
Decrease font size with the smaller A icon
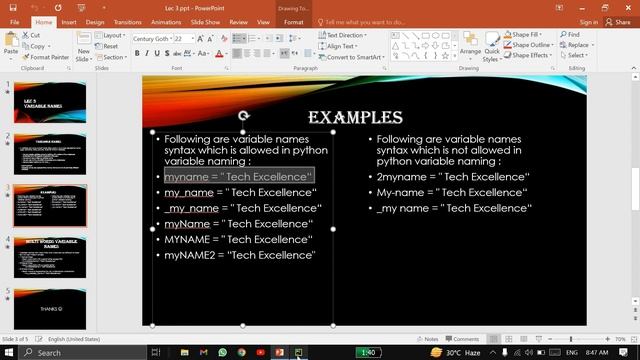(210, 39)
